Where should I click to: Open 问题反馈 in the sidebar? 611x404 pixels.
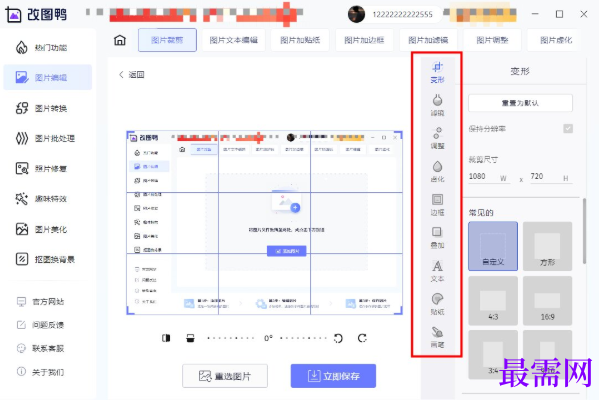tap(41, 325)
